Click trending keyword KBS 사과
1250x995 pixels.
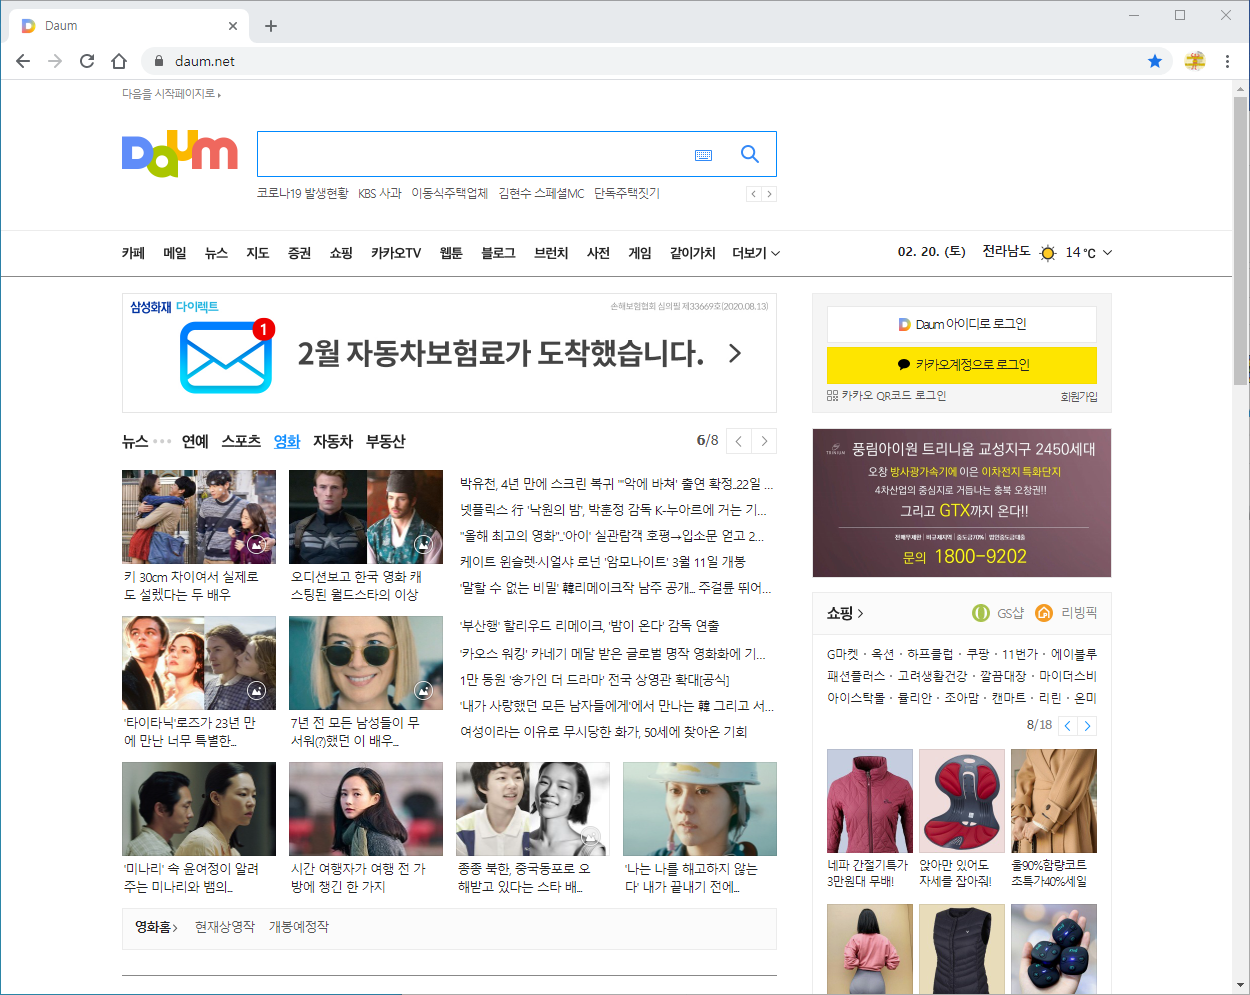pos(380,194)
